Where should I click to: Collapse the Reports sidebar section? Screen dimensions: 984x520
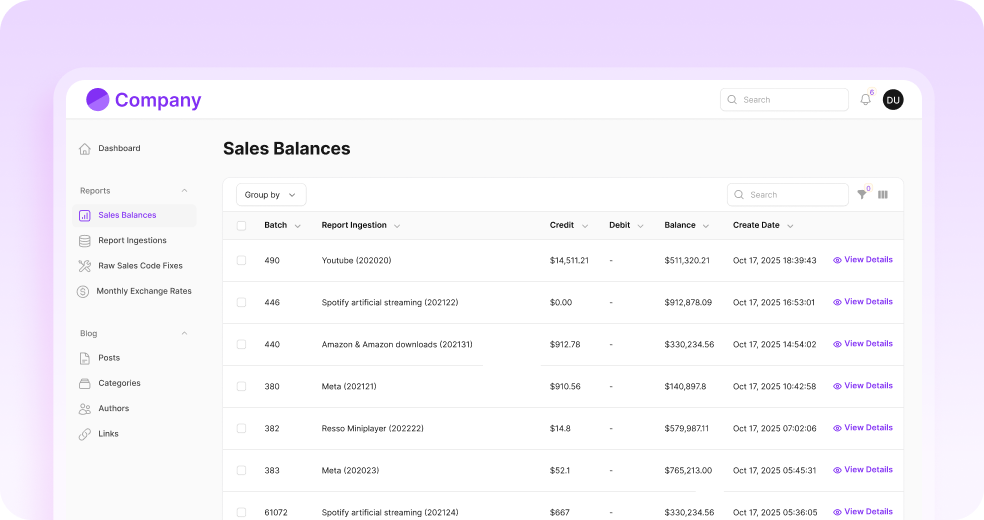click(184, 191)
